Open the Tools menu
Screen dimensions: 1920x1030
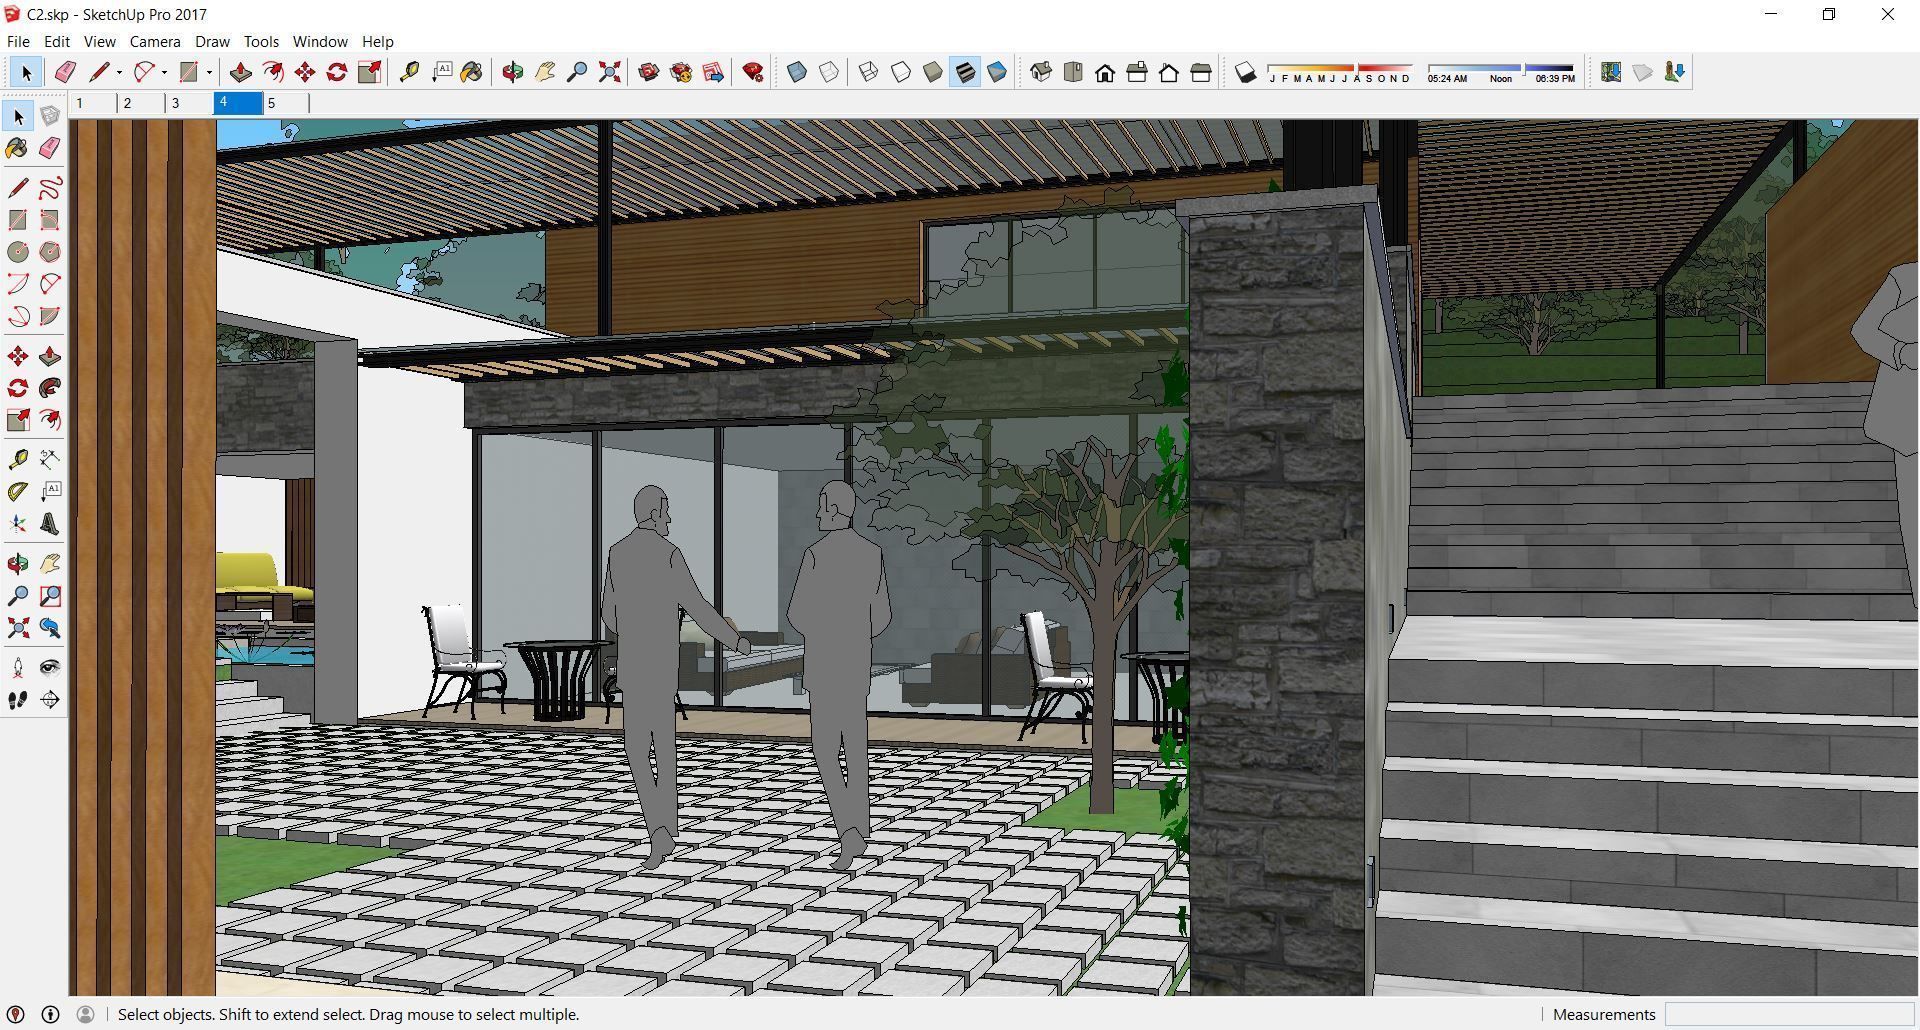point(261,41)
